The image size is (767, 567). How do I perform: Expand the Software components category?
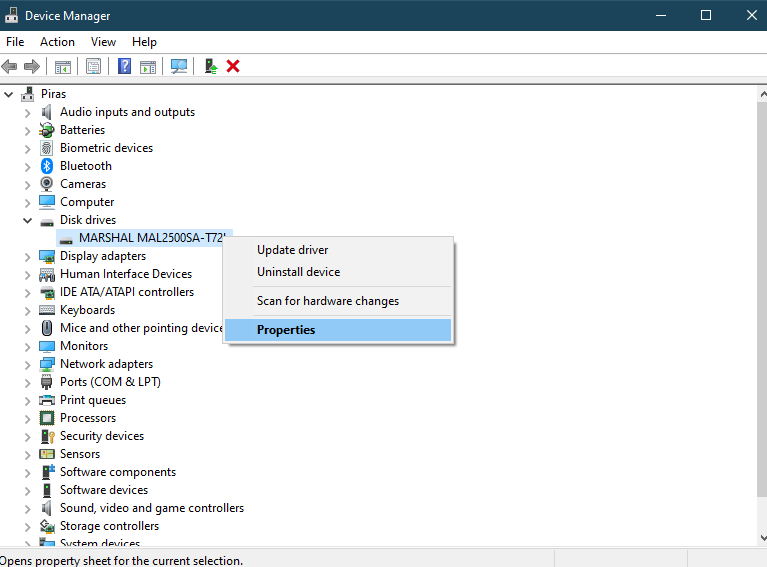pyautogui.click(x=27, y=473)
